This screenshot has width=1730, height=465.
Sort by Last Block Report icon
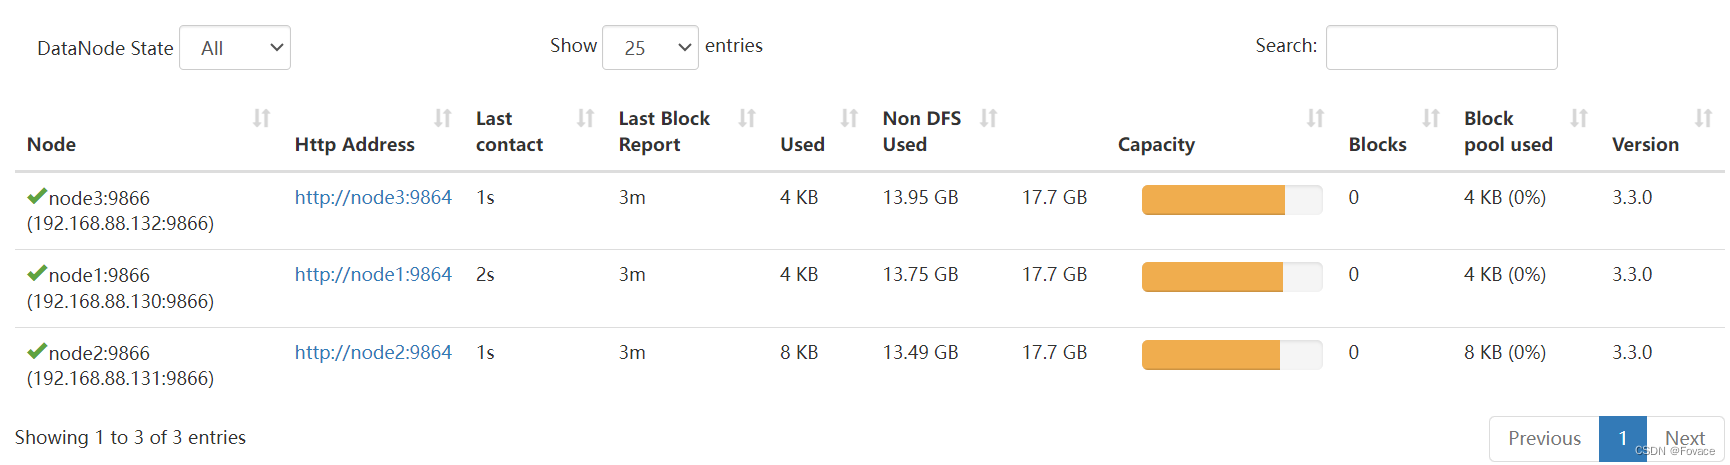pyautogui.click(x=747, y=119)
